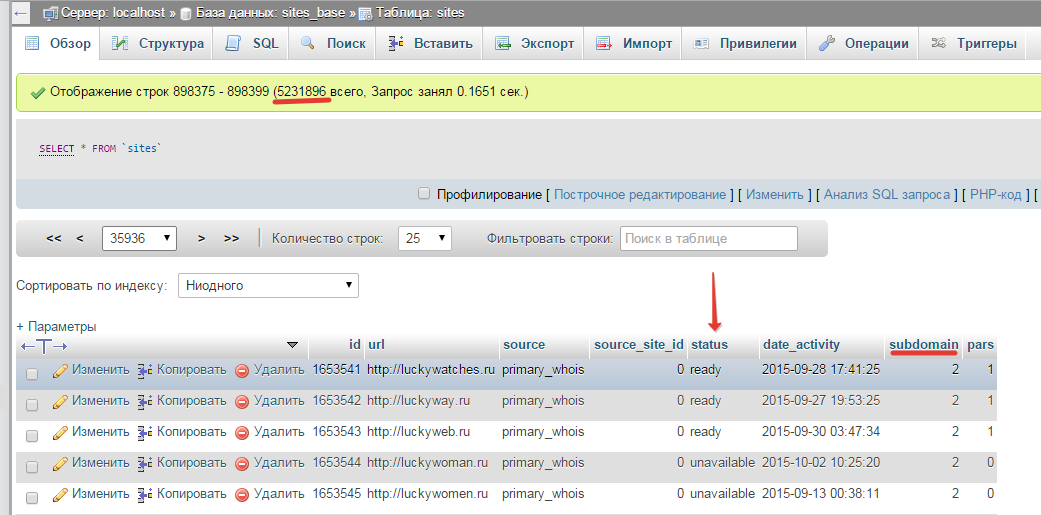Open the page number dropdown showing 35936
This screenshot has width=1041, height=515.
coord(139,238)
